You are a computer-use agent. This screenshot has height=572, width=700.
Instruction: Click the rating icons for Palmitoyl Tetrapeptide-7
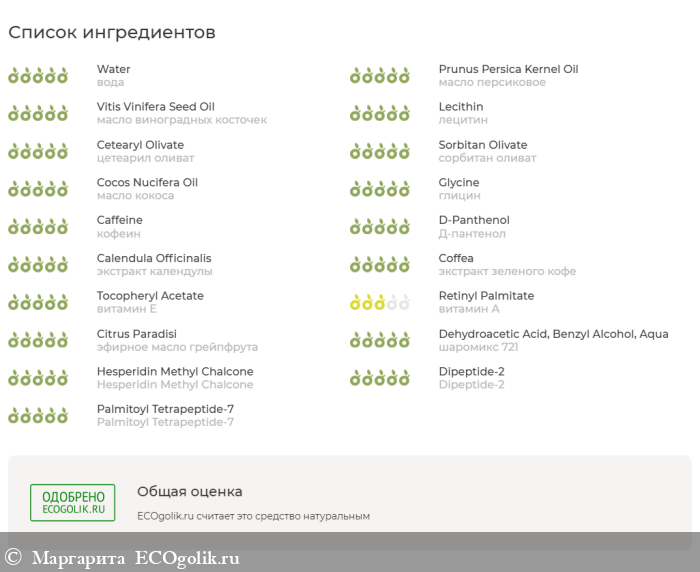[x=38, y=415]
